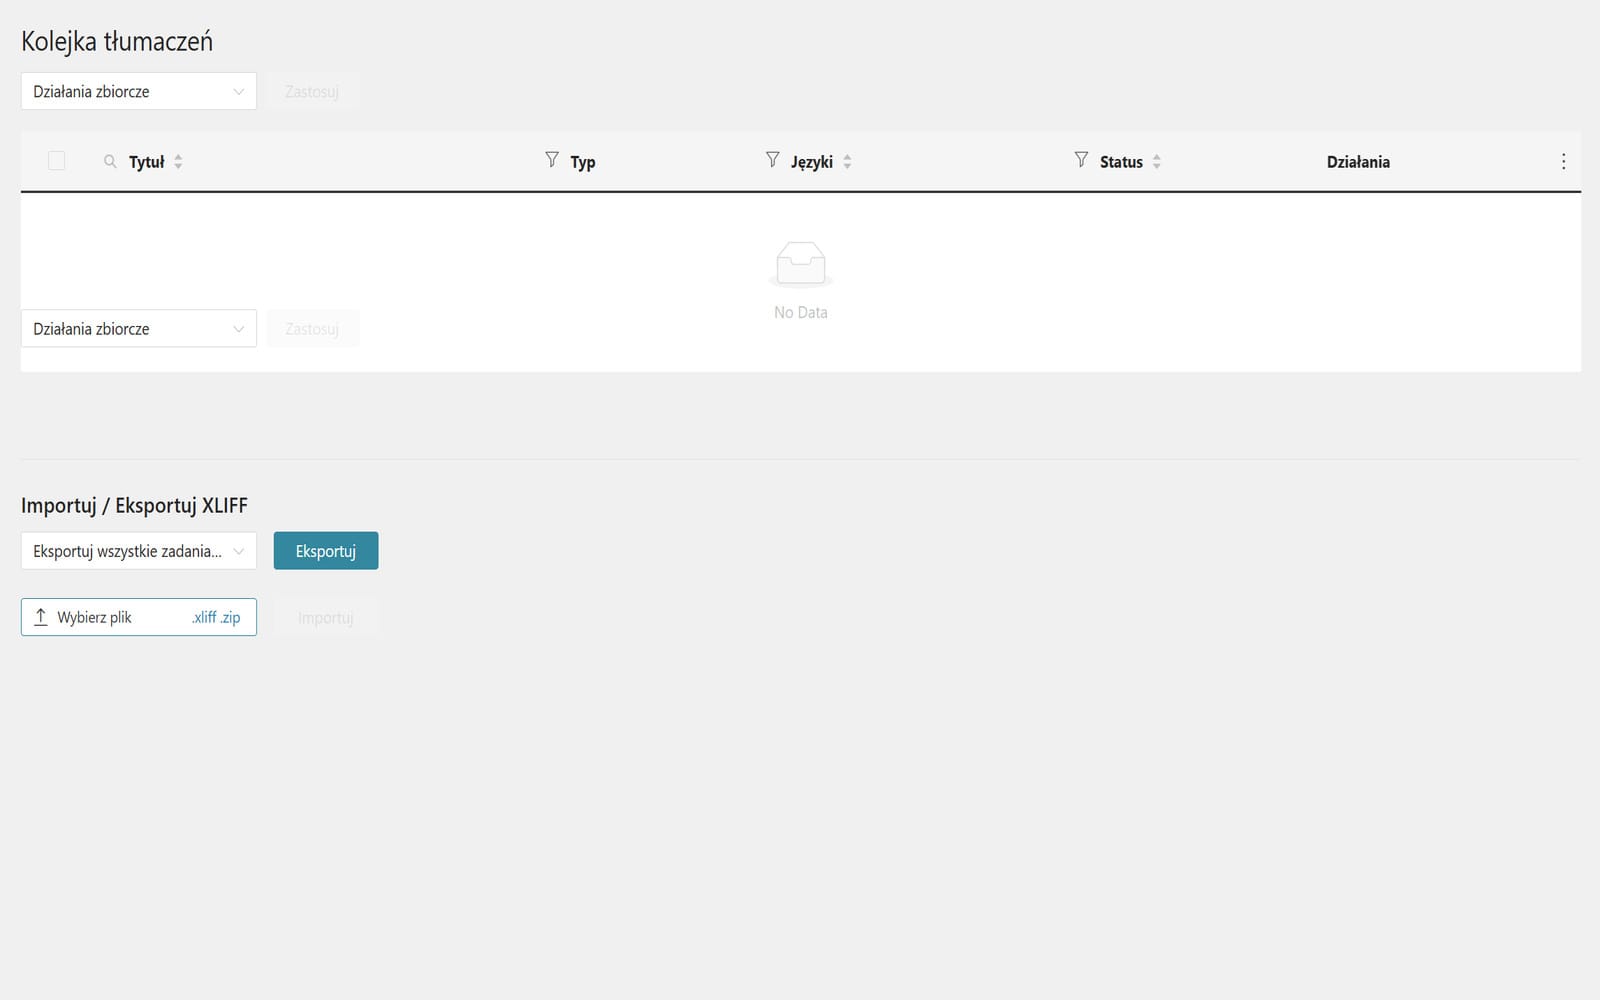Click the Typ column header label

tap(583, 162)
